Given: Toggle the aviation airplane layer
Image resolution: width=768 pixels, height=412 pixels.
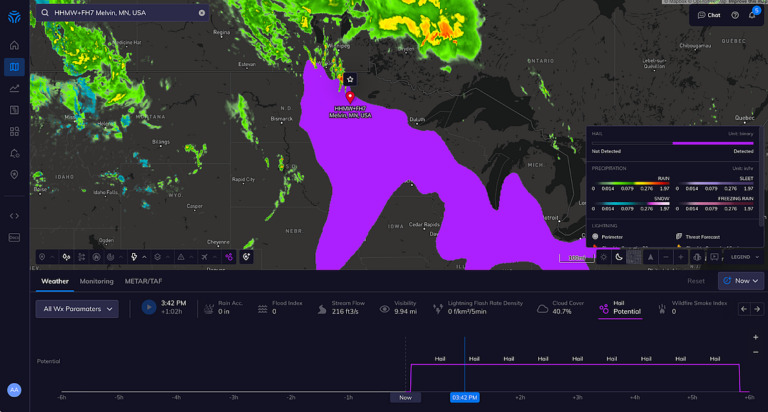Looking at the screenshot, I should point(204,257).
